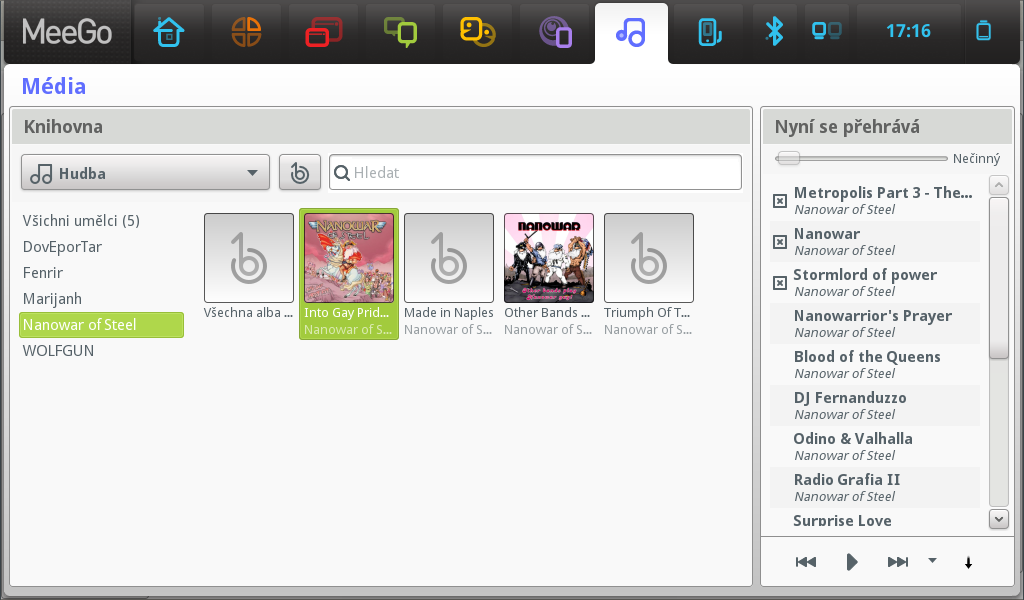1024x600 pixels.
Task: Open the next-track options dropdown arrow
Action: (933, 560)
